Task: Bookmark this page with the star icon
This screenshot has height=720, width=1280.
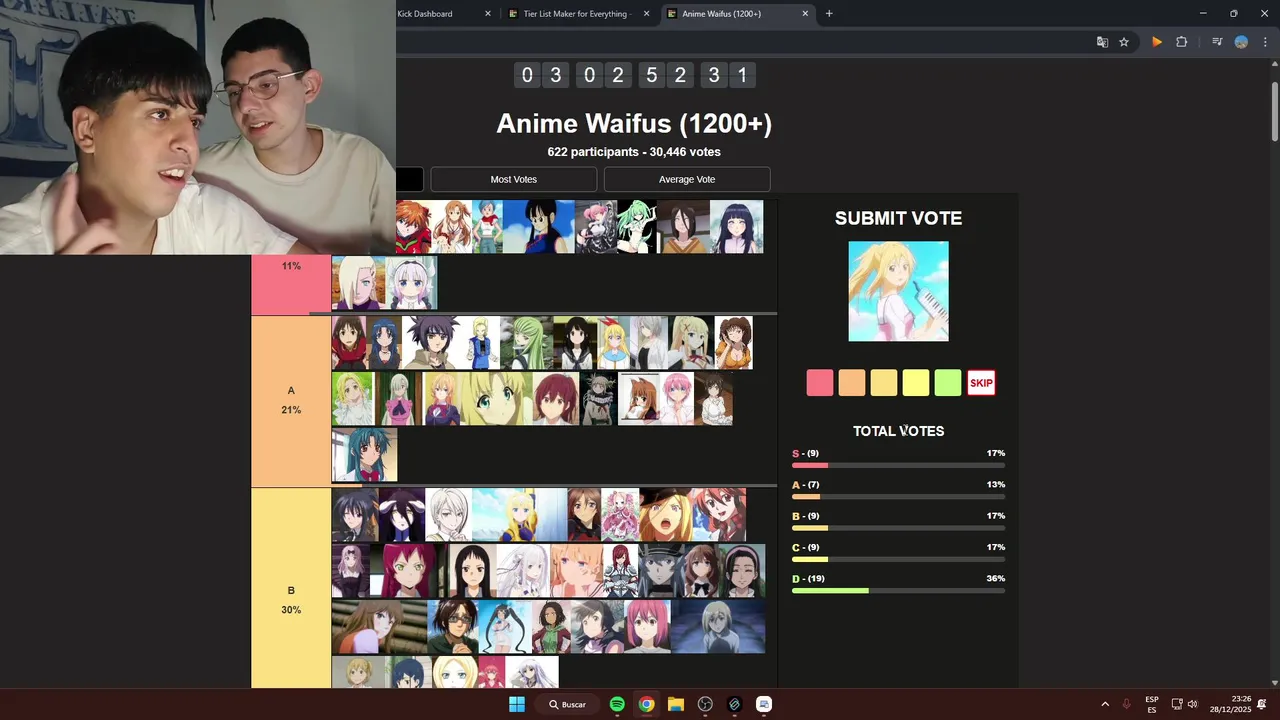Action: coord(1124,42)
